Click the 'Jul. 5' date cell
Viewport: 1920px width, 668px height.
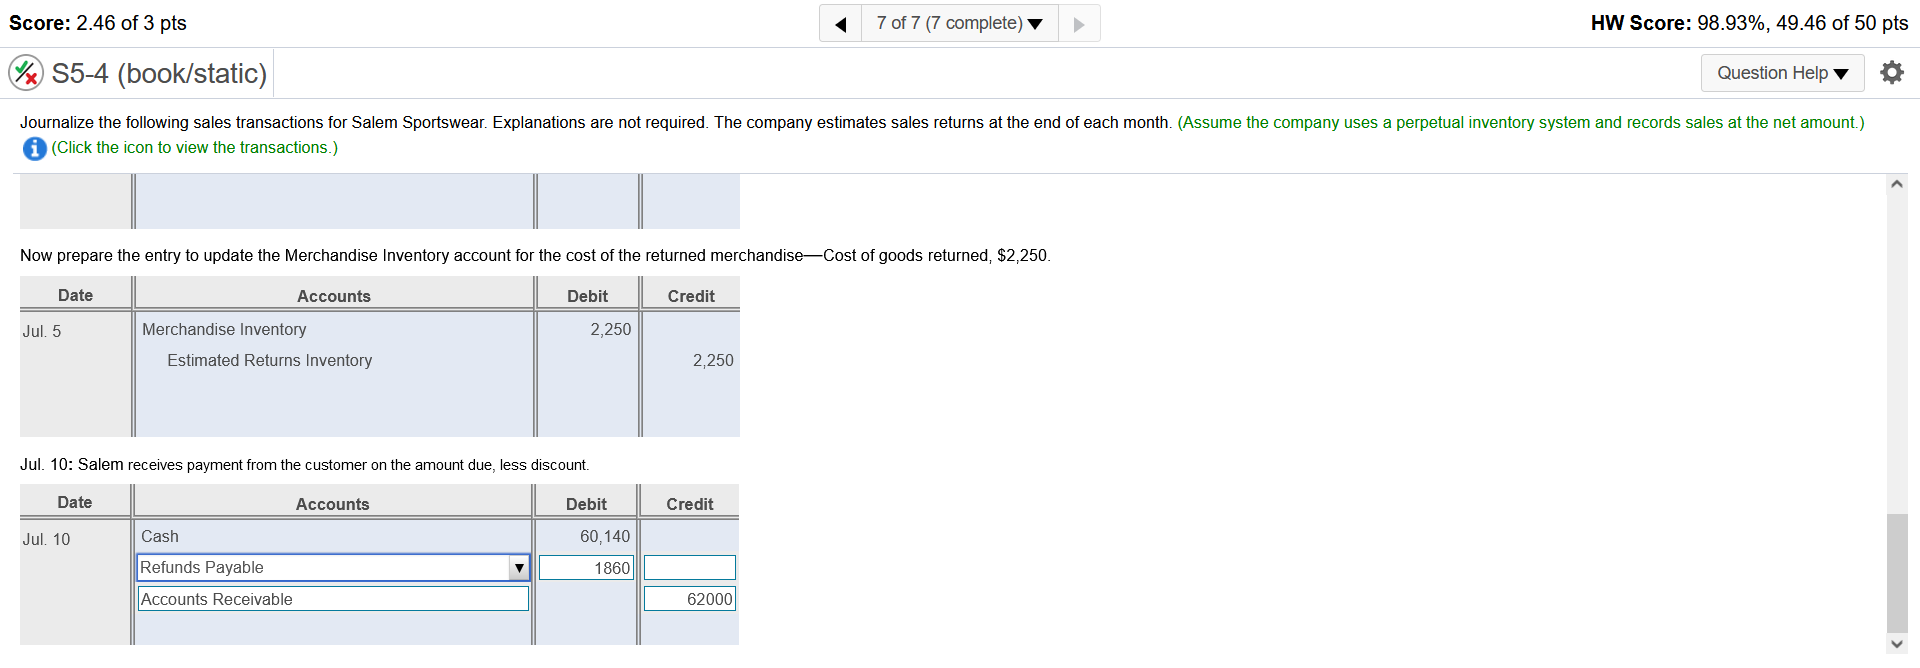42,331
